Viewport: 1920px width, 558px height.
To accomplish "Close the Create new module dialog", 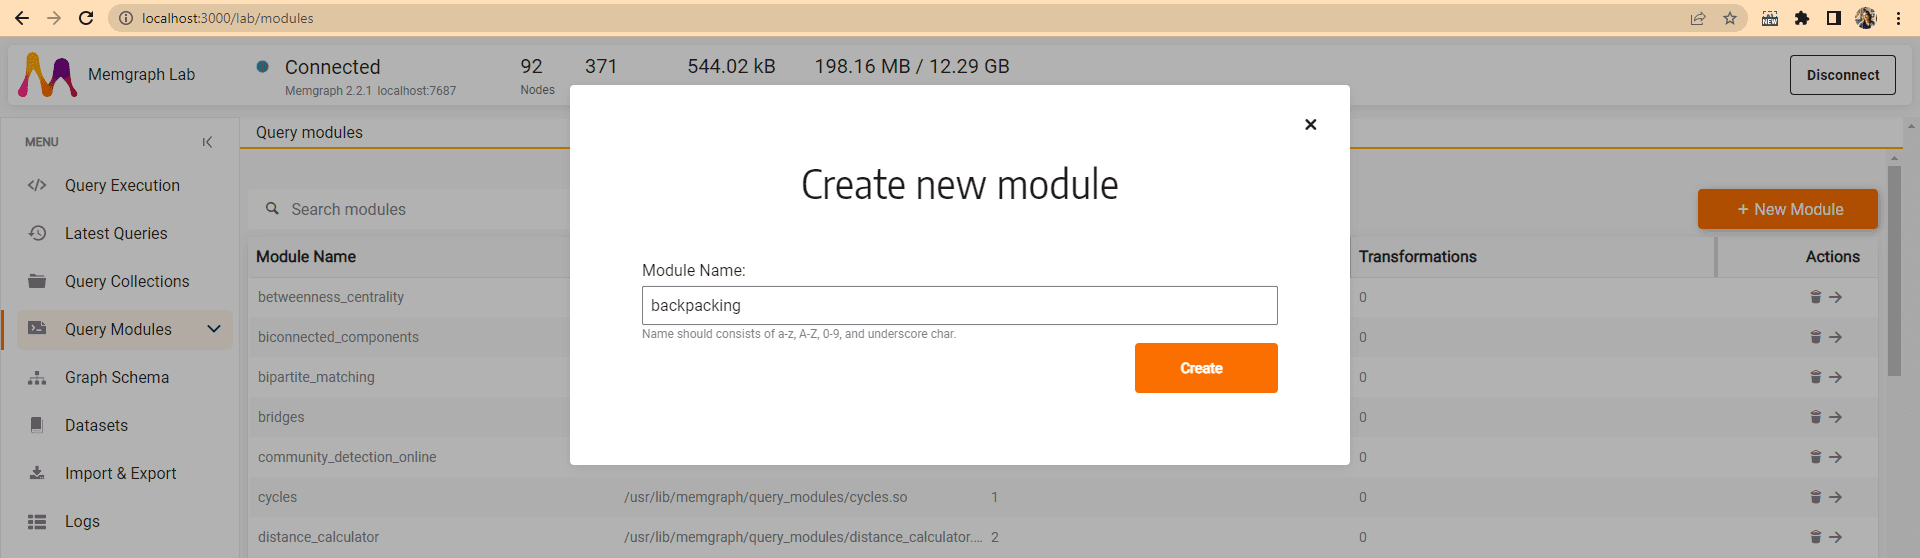I will 1310,124.
